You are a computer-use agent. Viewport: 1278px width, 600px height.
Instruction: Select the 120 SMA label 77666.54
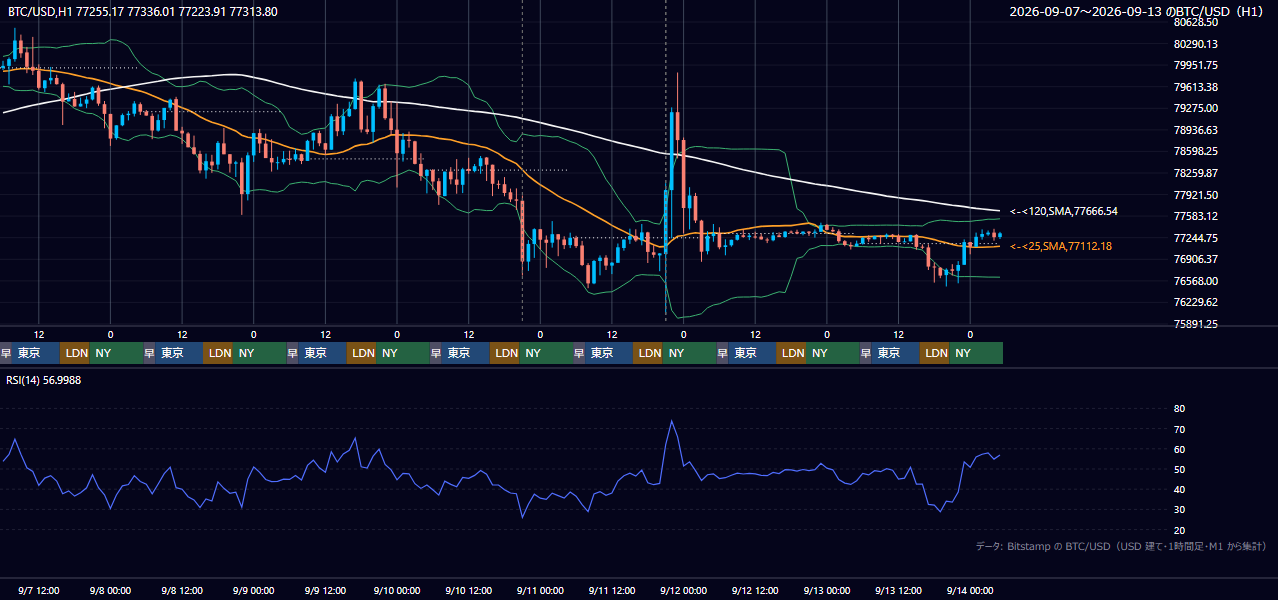(1064, 211)
